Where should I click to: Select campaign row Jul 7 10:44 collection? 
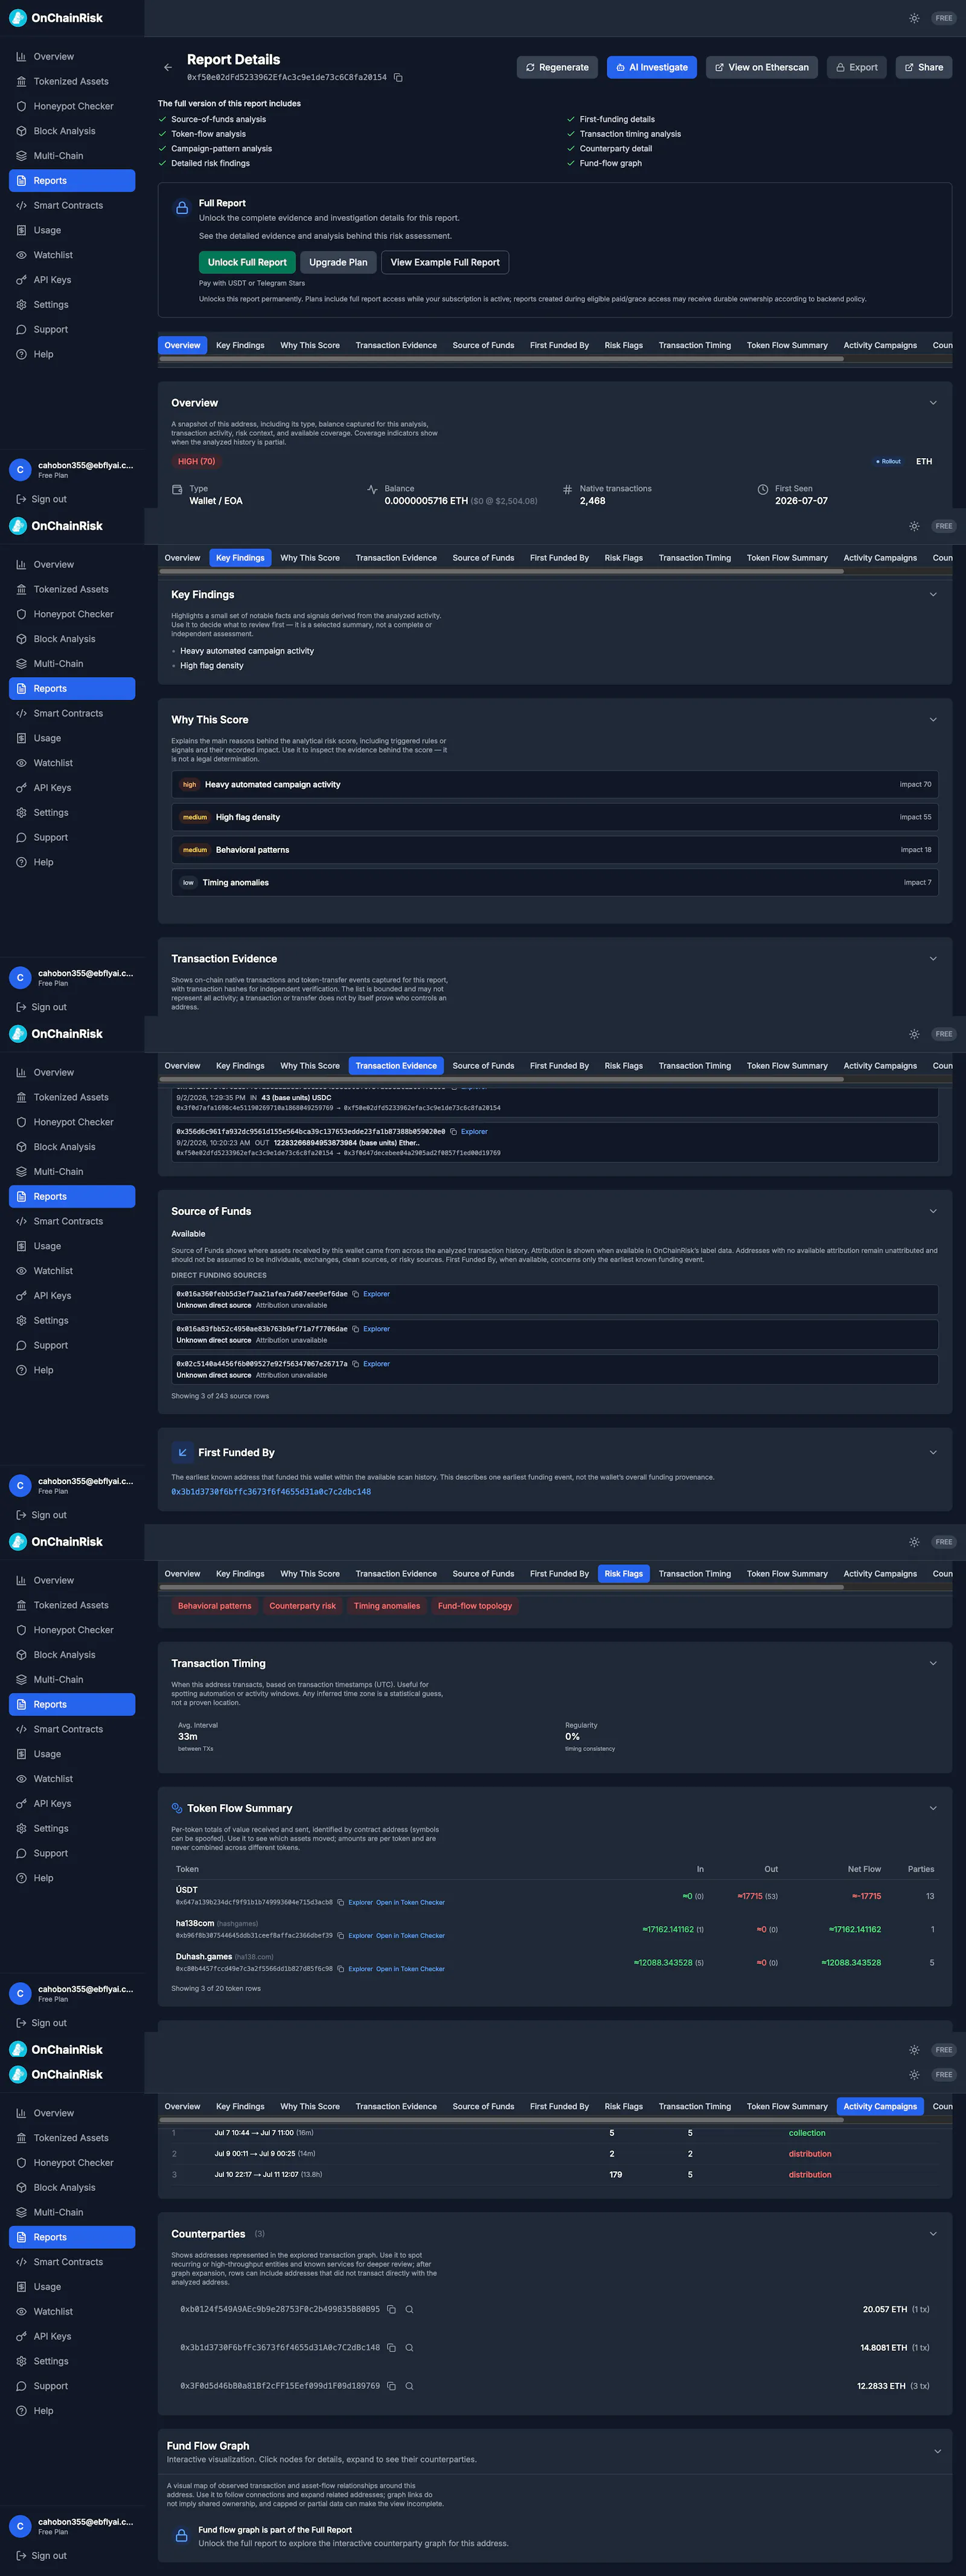(x=555, y=2133)
